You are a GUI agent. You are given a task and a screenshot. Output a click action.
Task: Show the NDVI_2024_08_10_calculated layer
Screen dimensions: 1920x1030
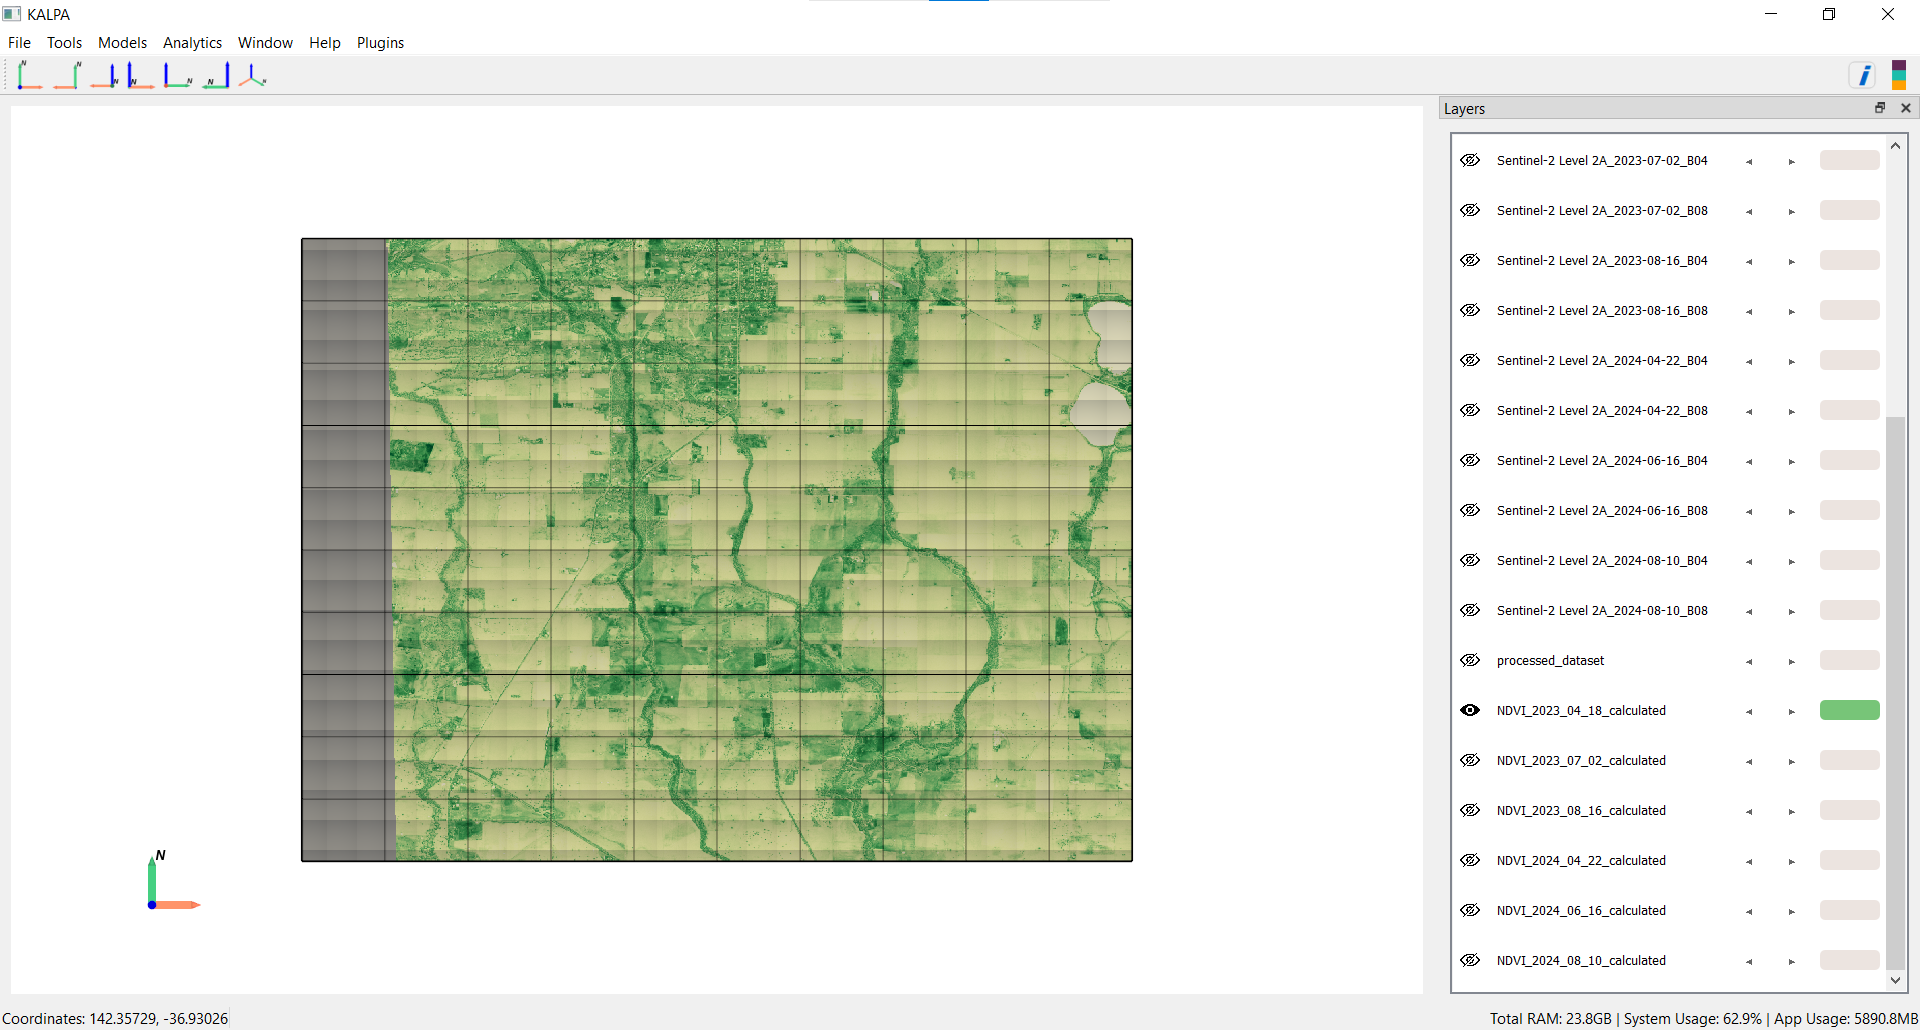tap(1470, 960)
